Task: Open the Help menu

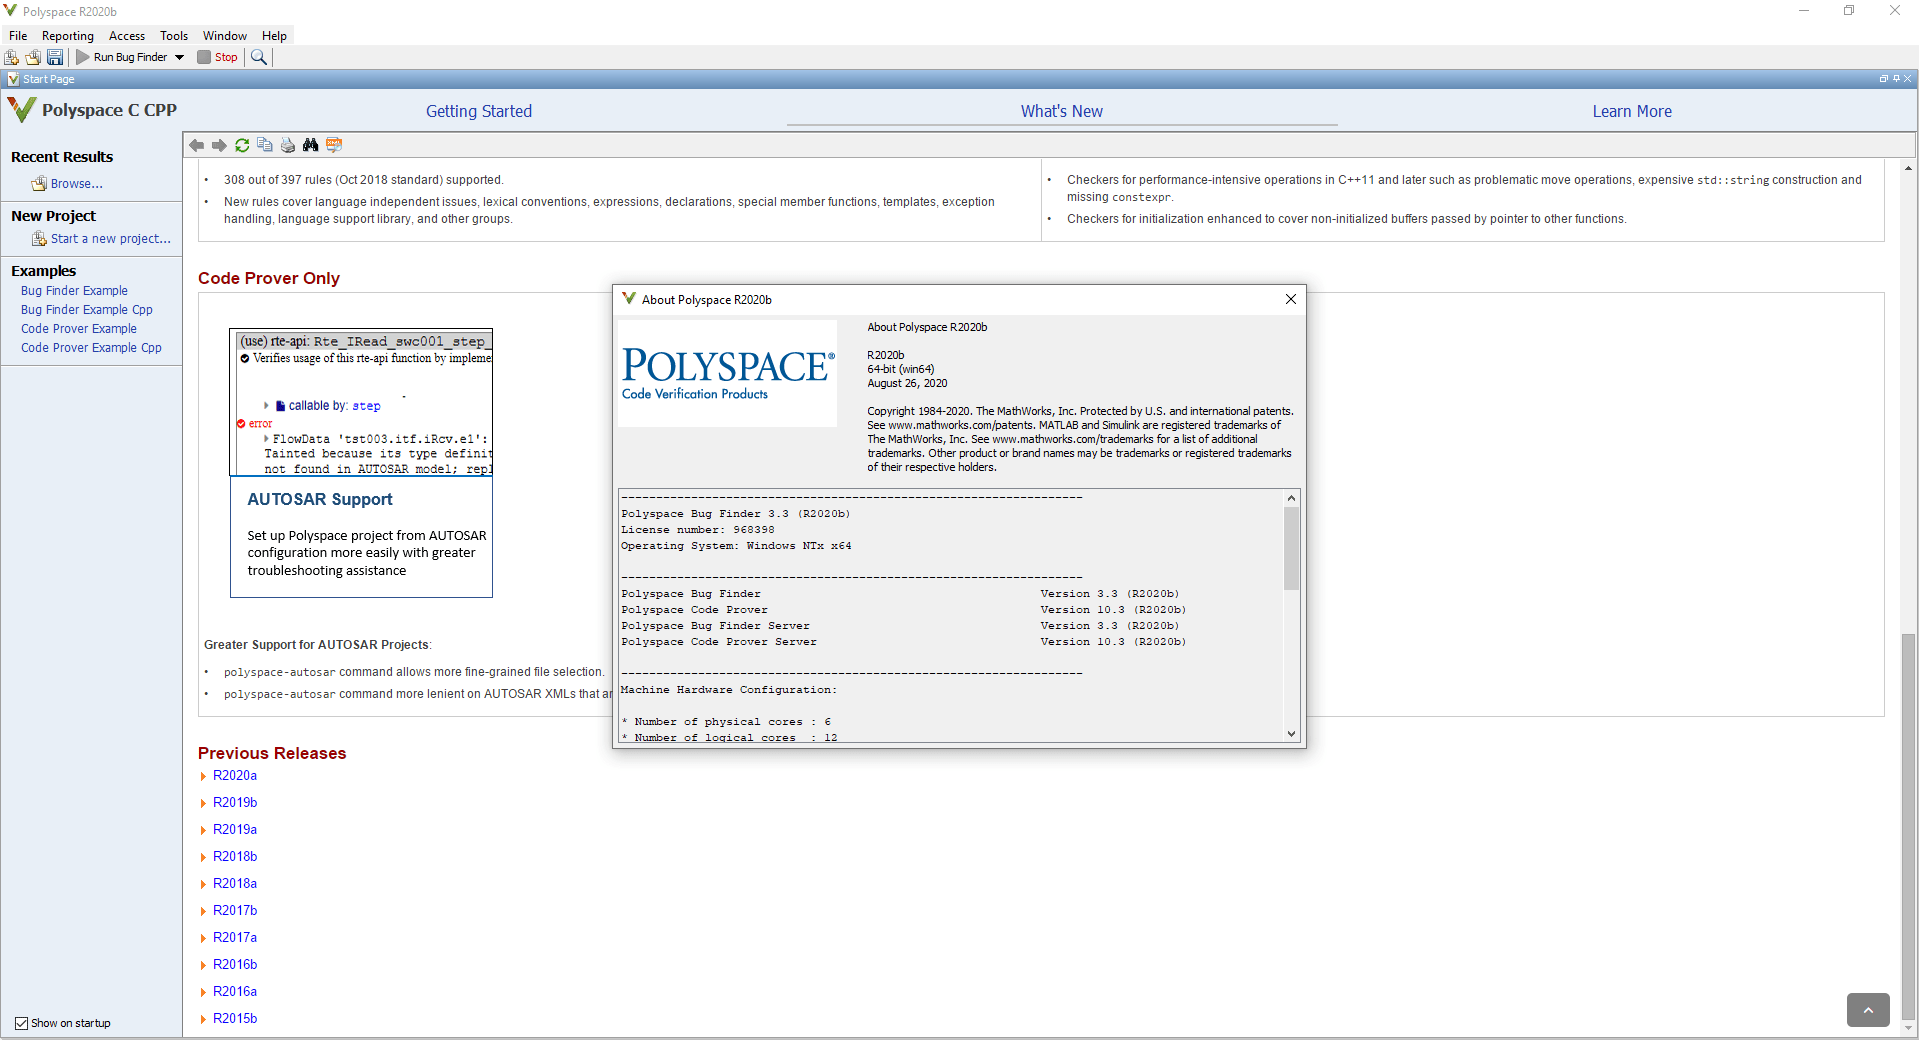Action: 274,36
